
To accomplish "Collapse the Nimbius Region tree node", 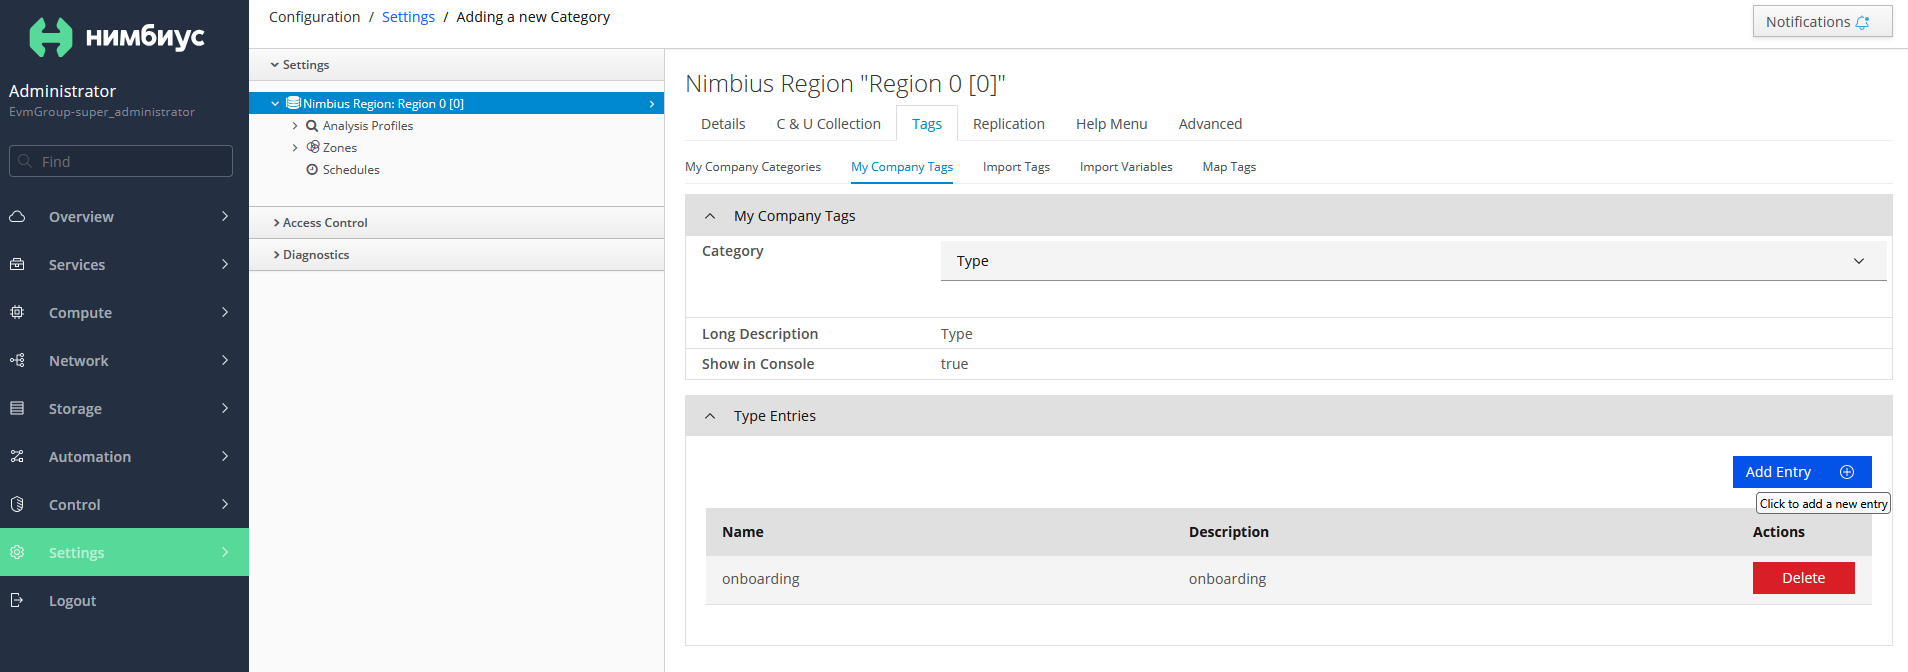I will tap(275, 103).
